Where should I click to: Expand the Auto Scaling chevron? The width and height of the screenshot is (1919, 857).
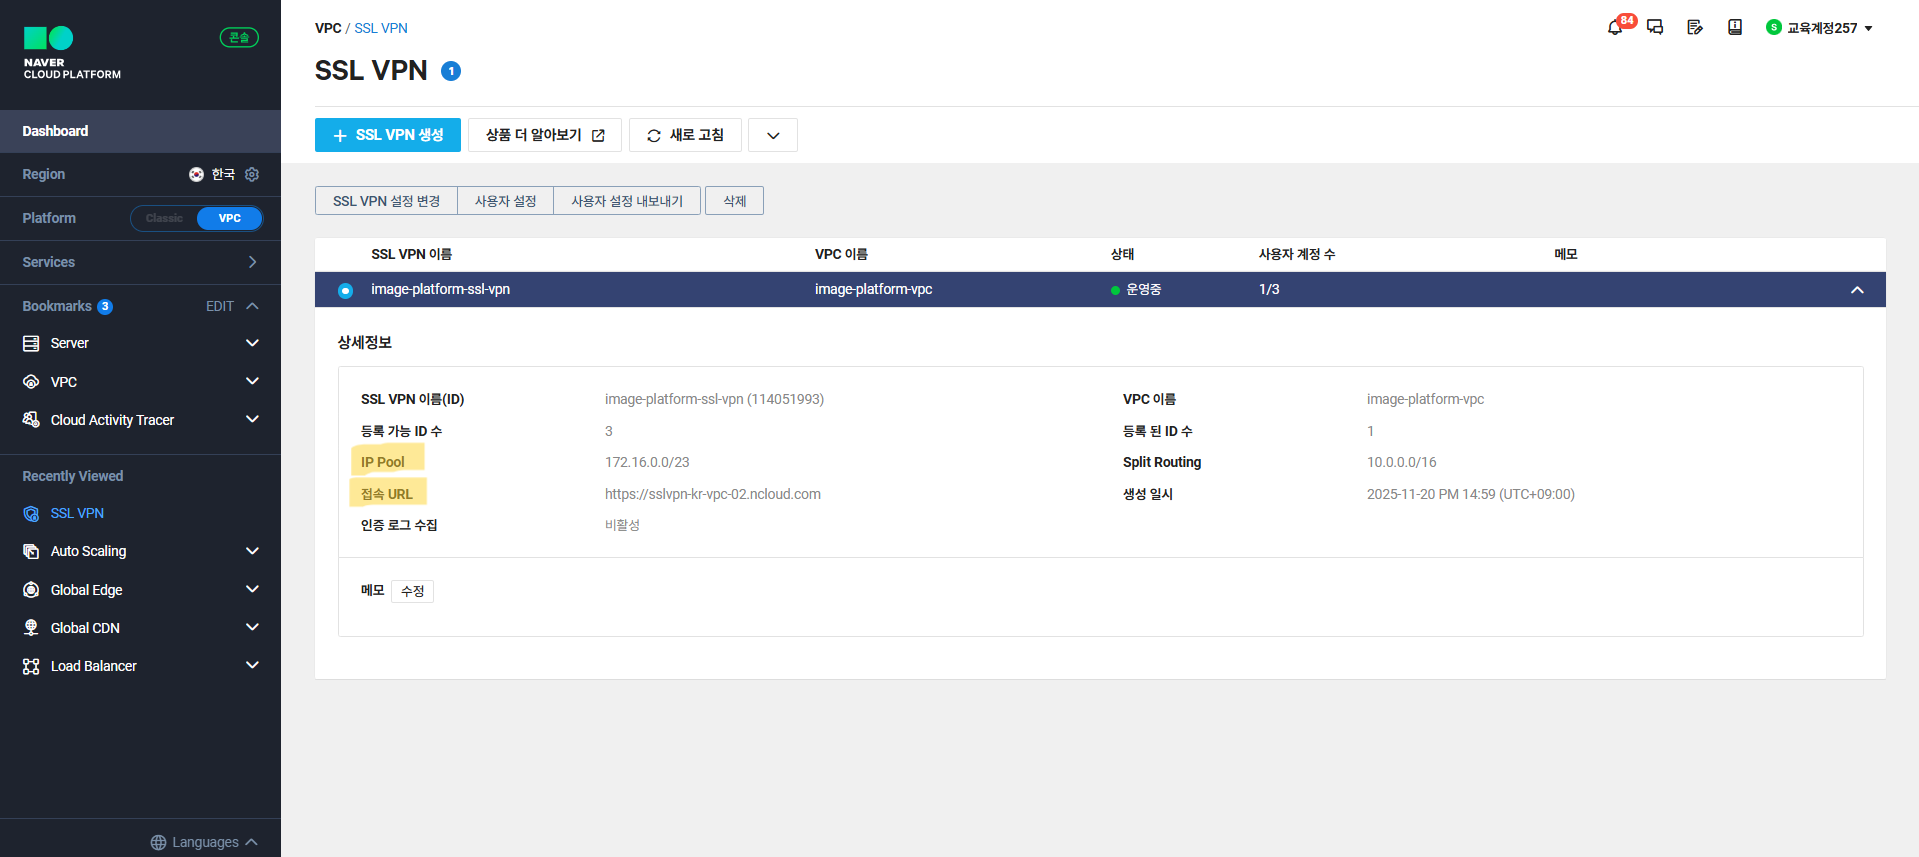[252, 551]
